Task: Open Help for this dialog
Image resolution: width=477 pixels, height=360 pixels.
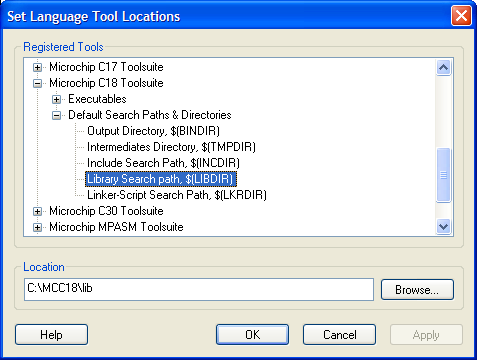Action: coord(51,335)
